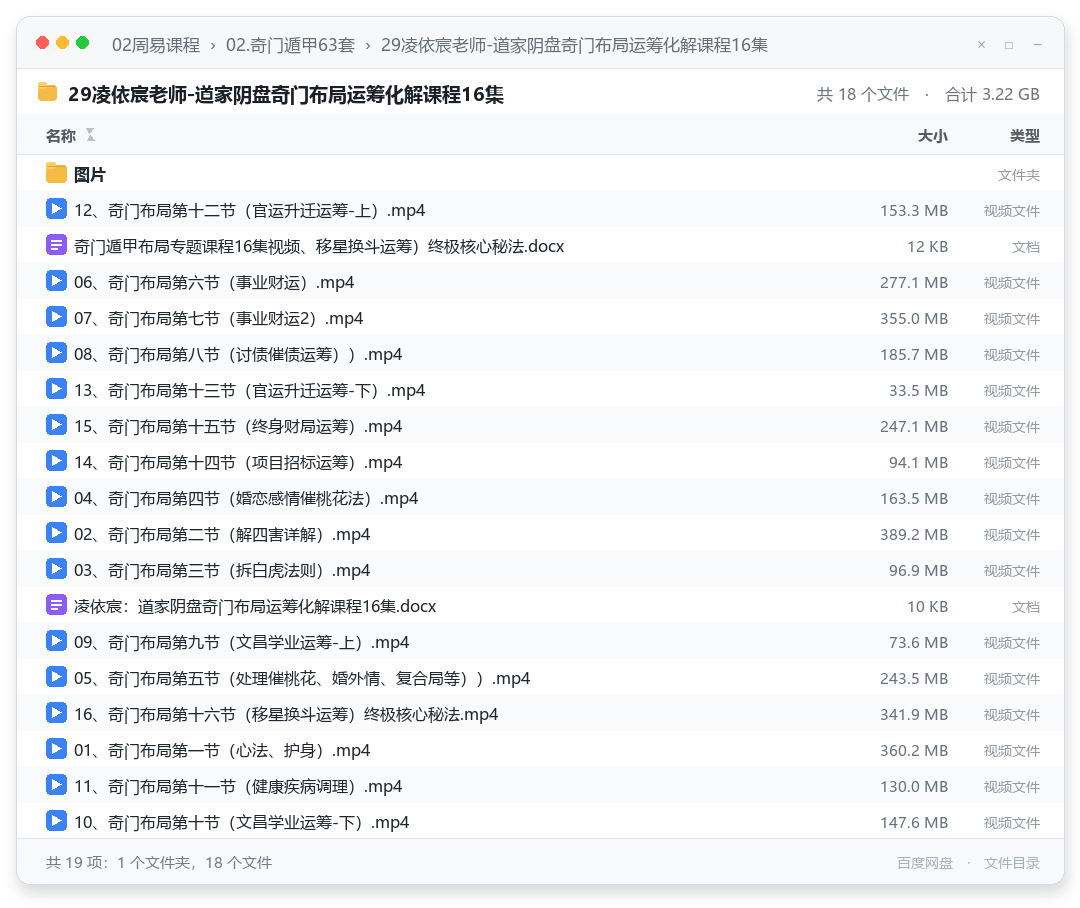
Task: Click the video icon for 03、奇门布局第三节
Action: tap(56, 569)
